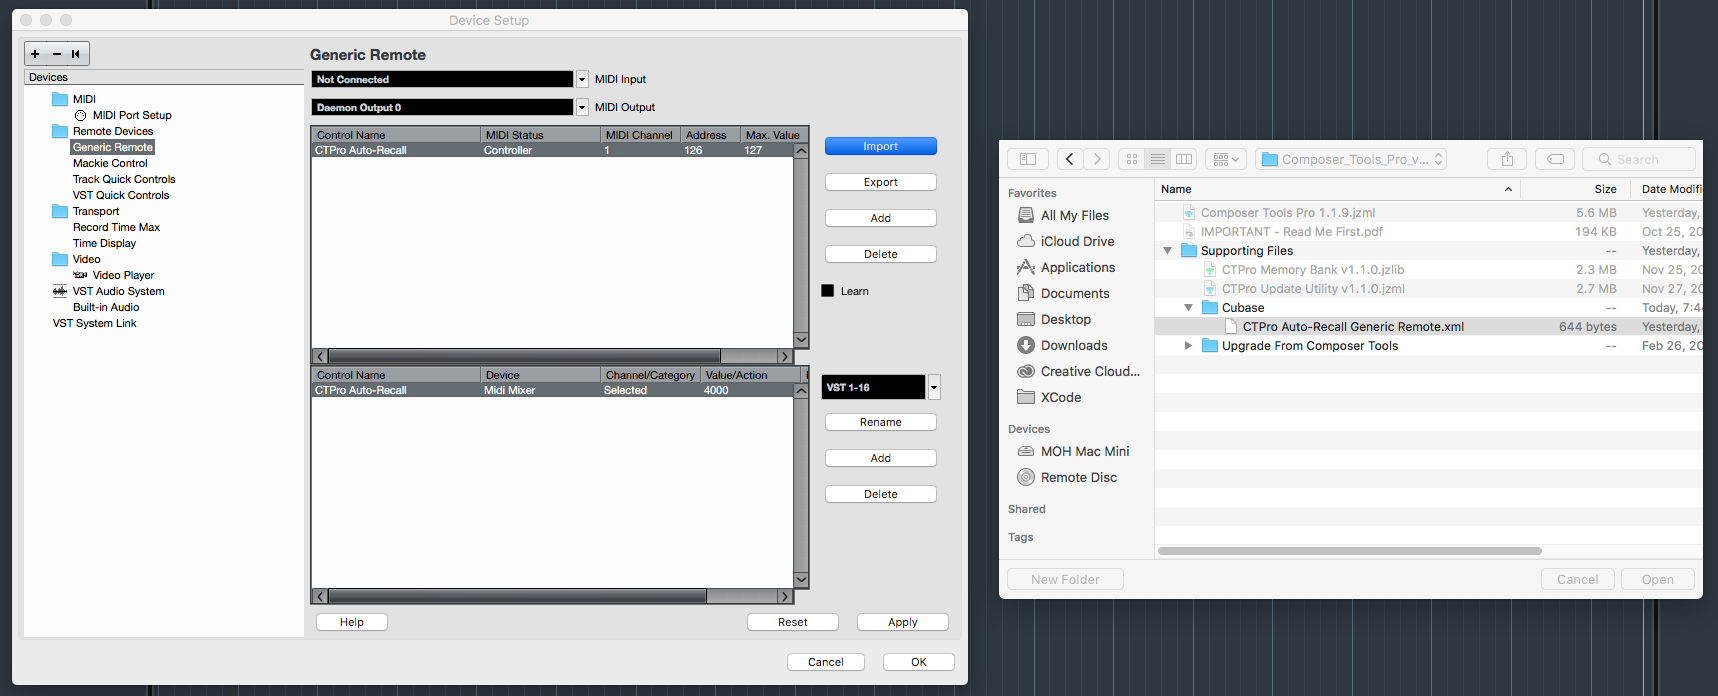This screenshot has width=1718, height=696.
Task: Open the arrange-by grouping menu
Action: pyautogui.click(x=1225, y=159)
